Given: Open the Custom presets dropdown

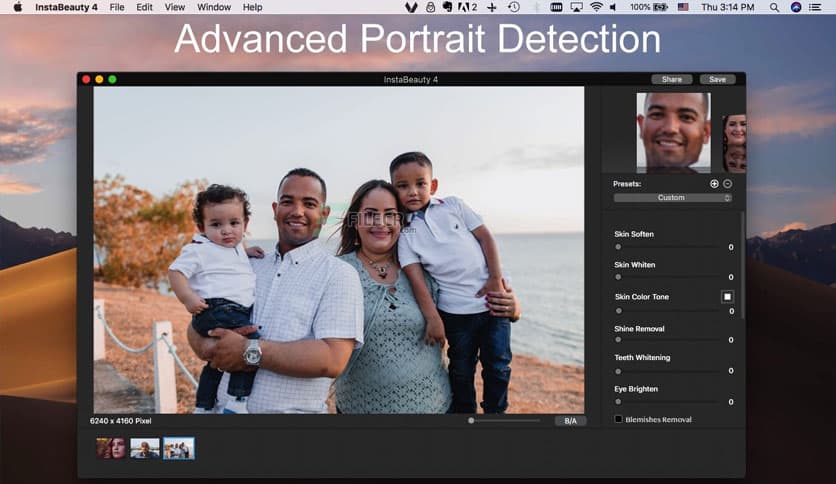Looking at the screenshot, I should pos(672,198).
